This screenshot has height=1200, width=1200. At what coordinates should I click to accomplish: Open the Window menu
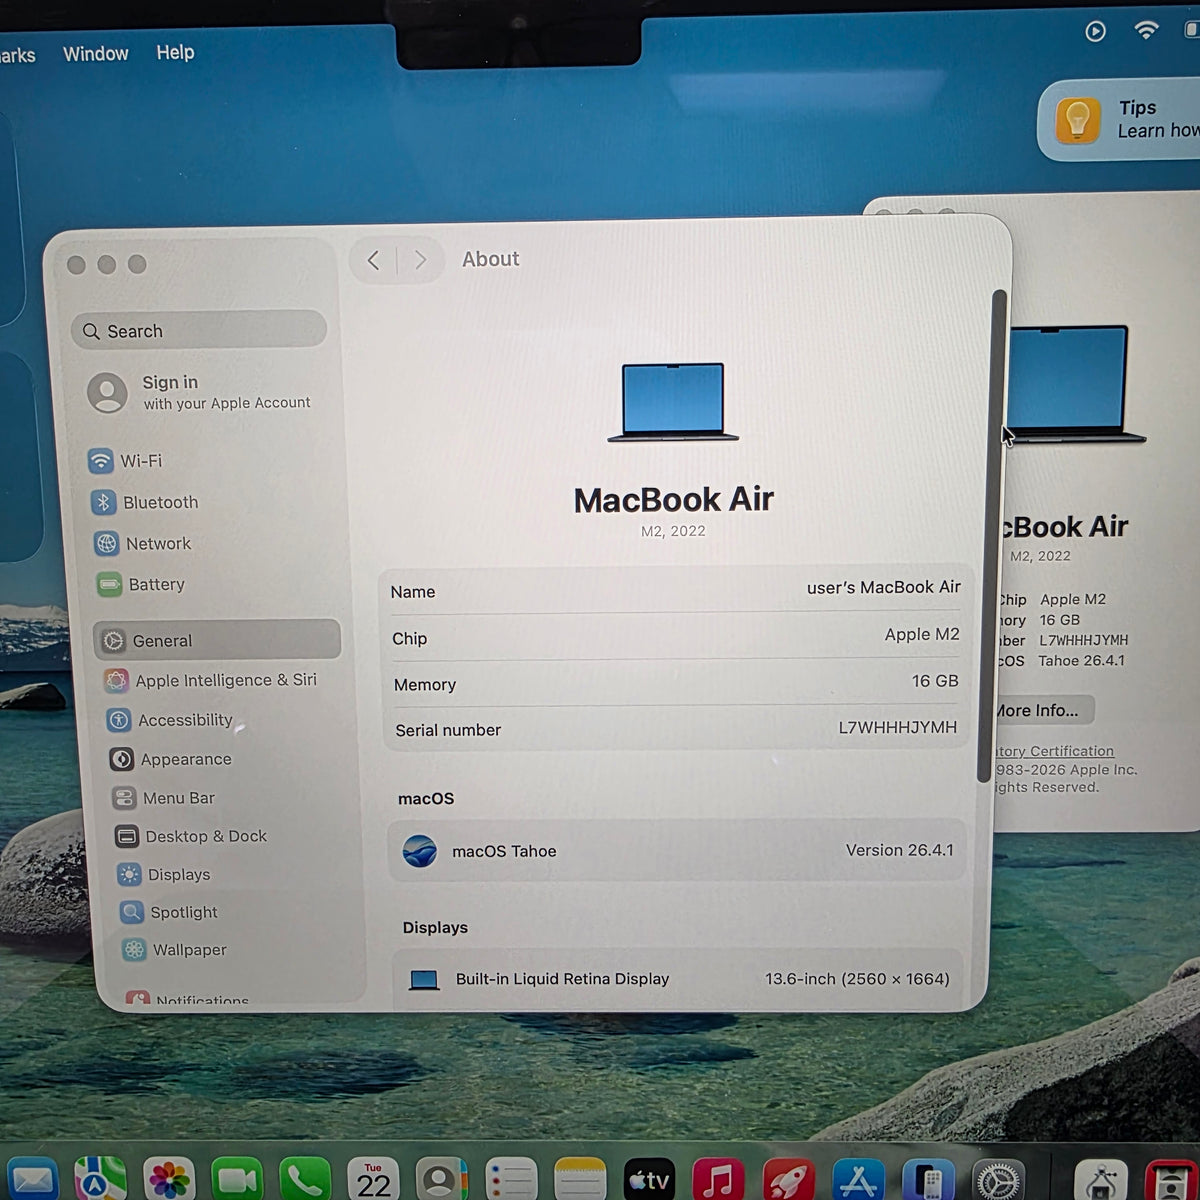tap(96, 54)
